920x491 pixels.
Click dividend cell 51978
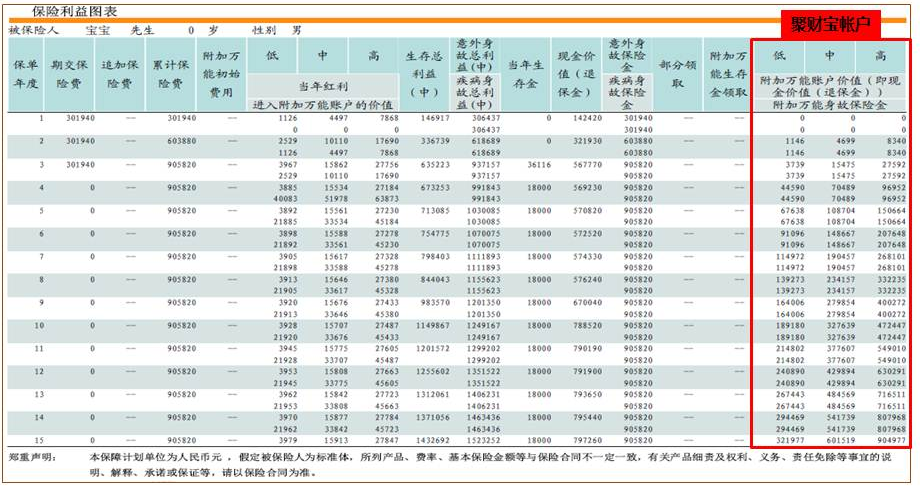coord(336,199)
